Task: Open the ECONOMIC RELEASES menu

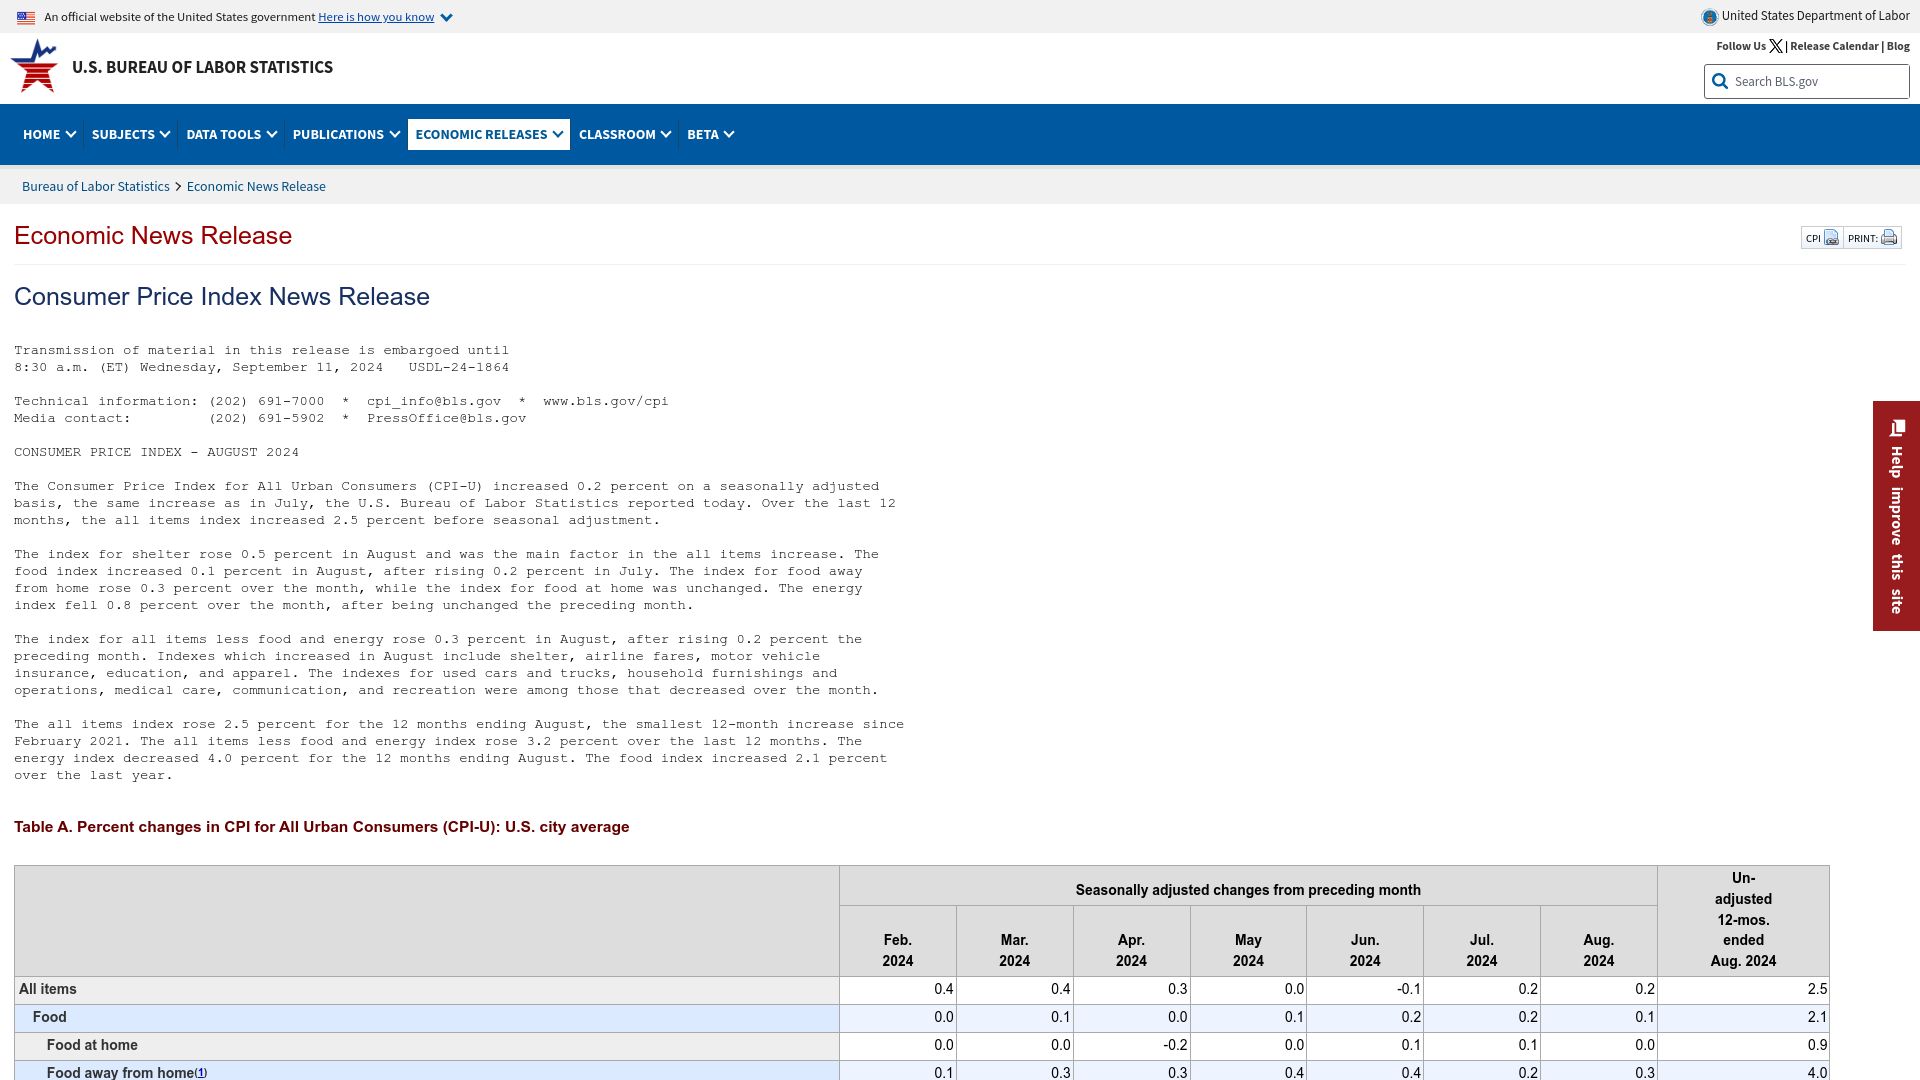Action: (489, 134)
